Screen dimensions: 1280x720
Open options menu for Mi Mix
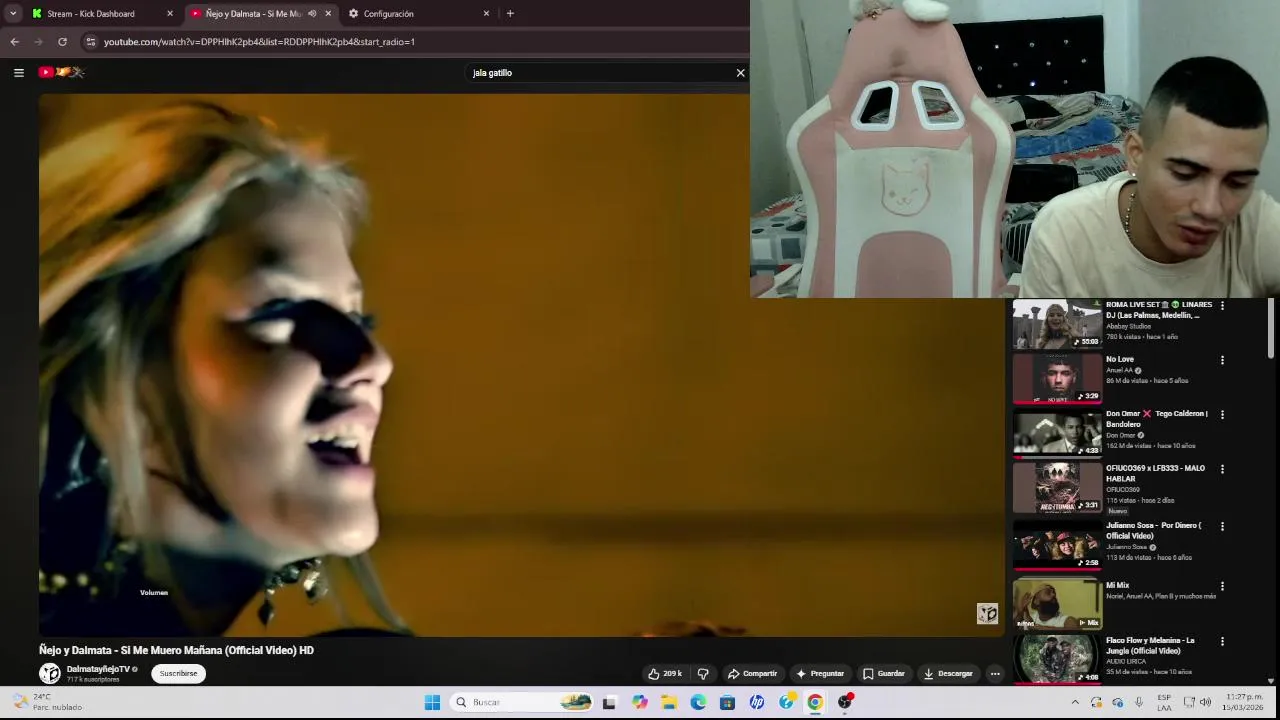click(x=1222, y=587)
